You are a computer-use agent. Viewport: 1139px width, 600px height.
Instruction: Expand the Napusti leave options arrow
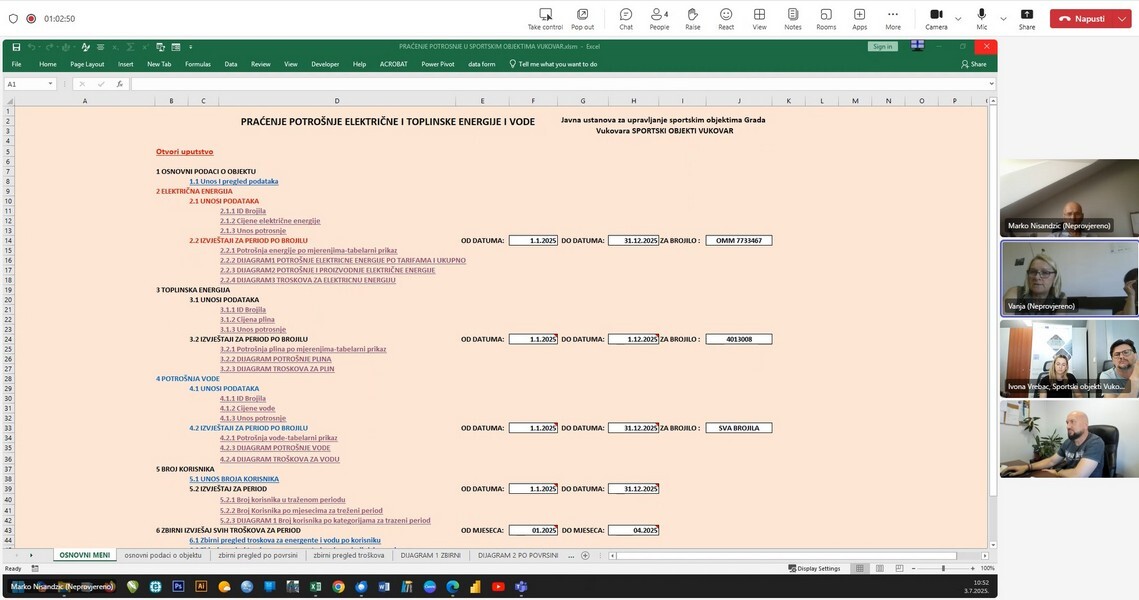1123,19
